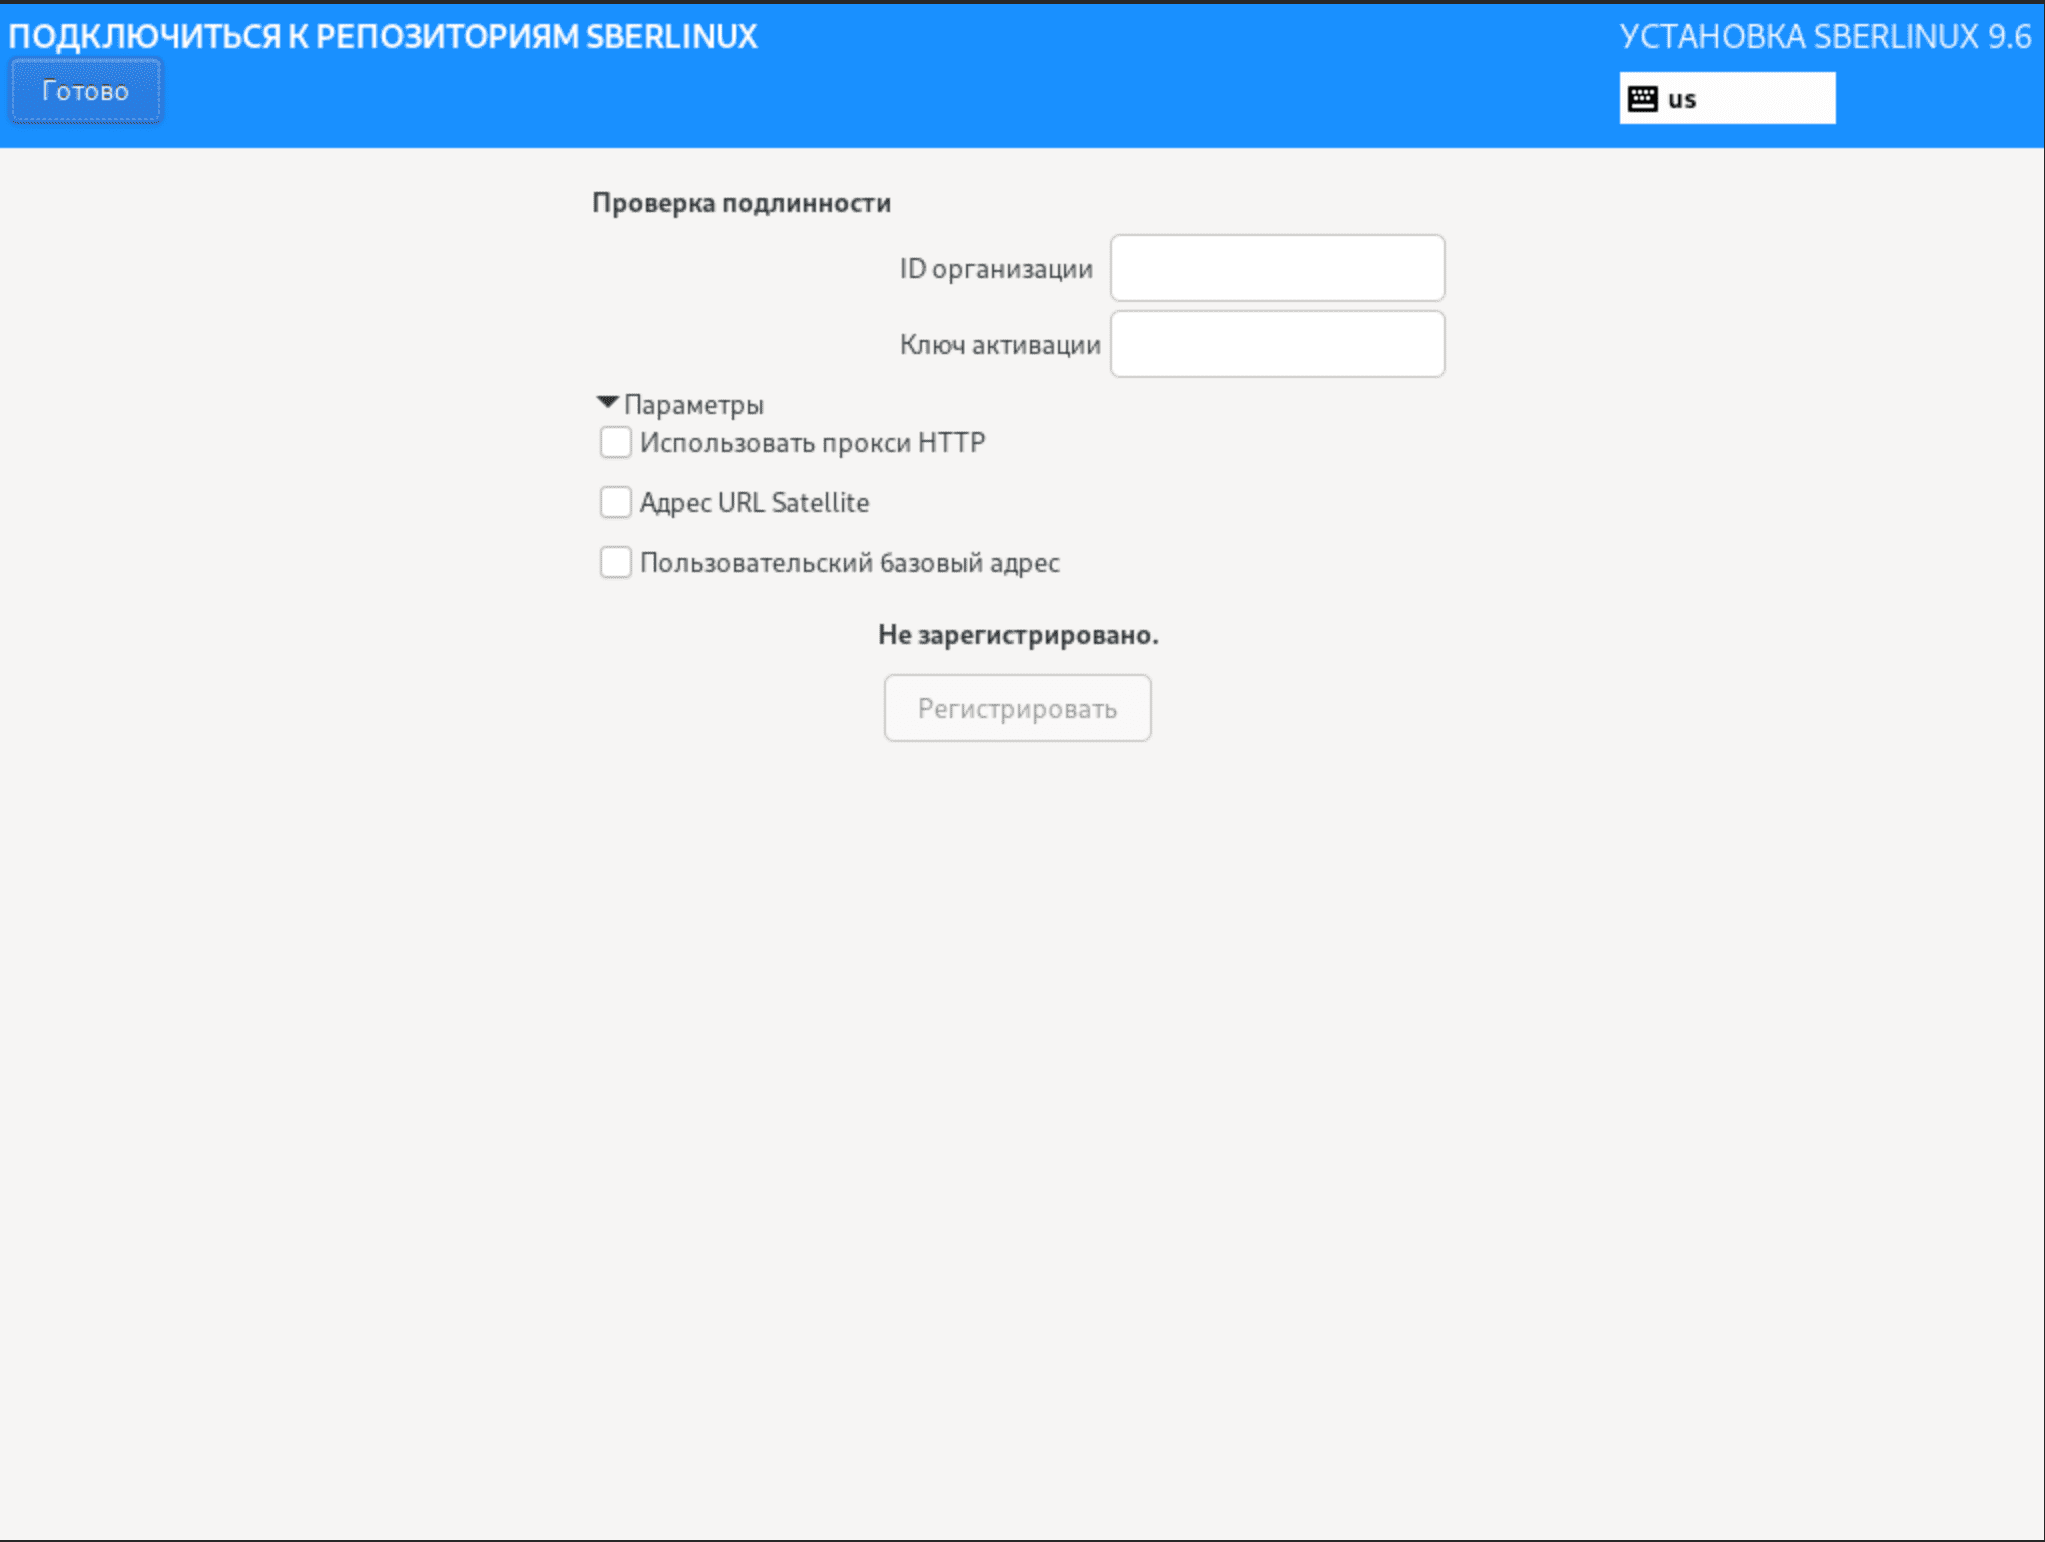2045x1542 pixels.
Task: Open the us keyboard layout selector
Action: pyautogui.click(x=1727, y=98)
